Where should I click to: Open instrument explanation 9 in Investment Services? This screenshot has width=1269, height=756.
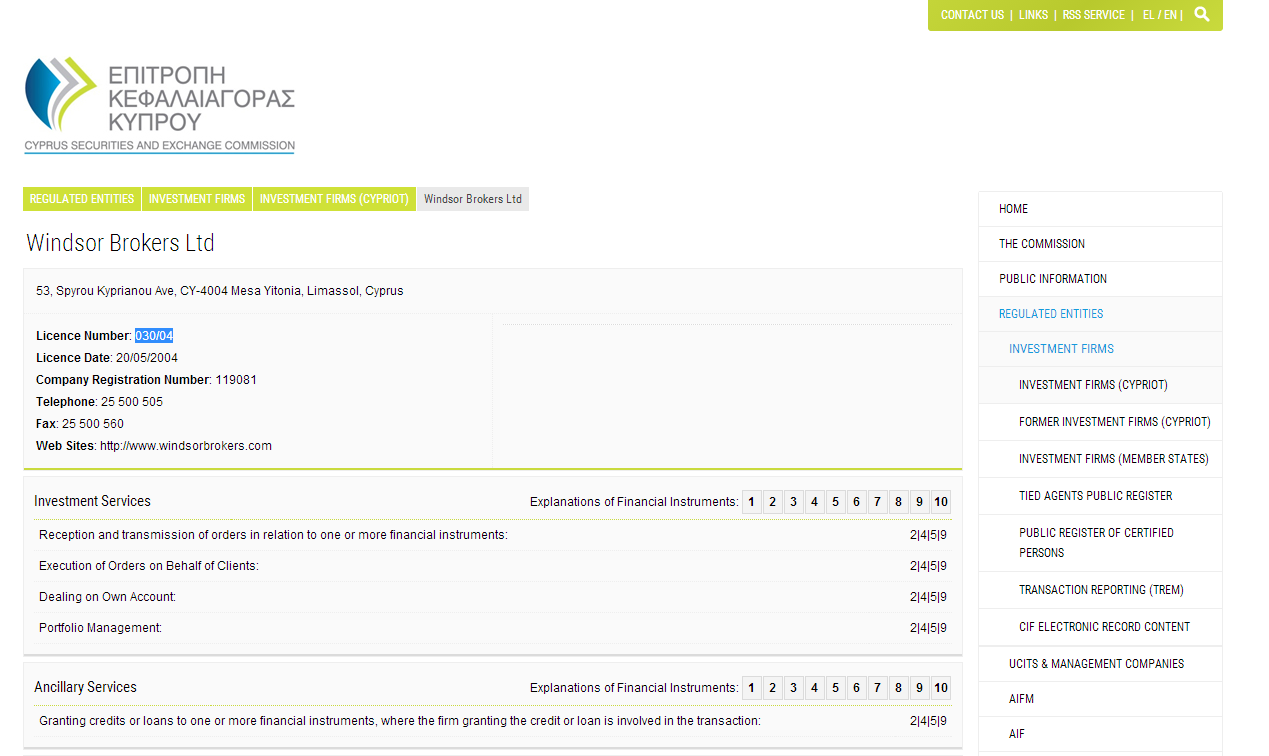(x=920, y=502)
